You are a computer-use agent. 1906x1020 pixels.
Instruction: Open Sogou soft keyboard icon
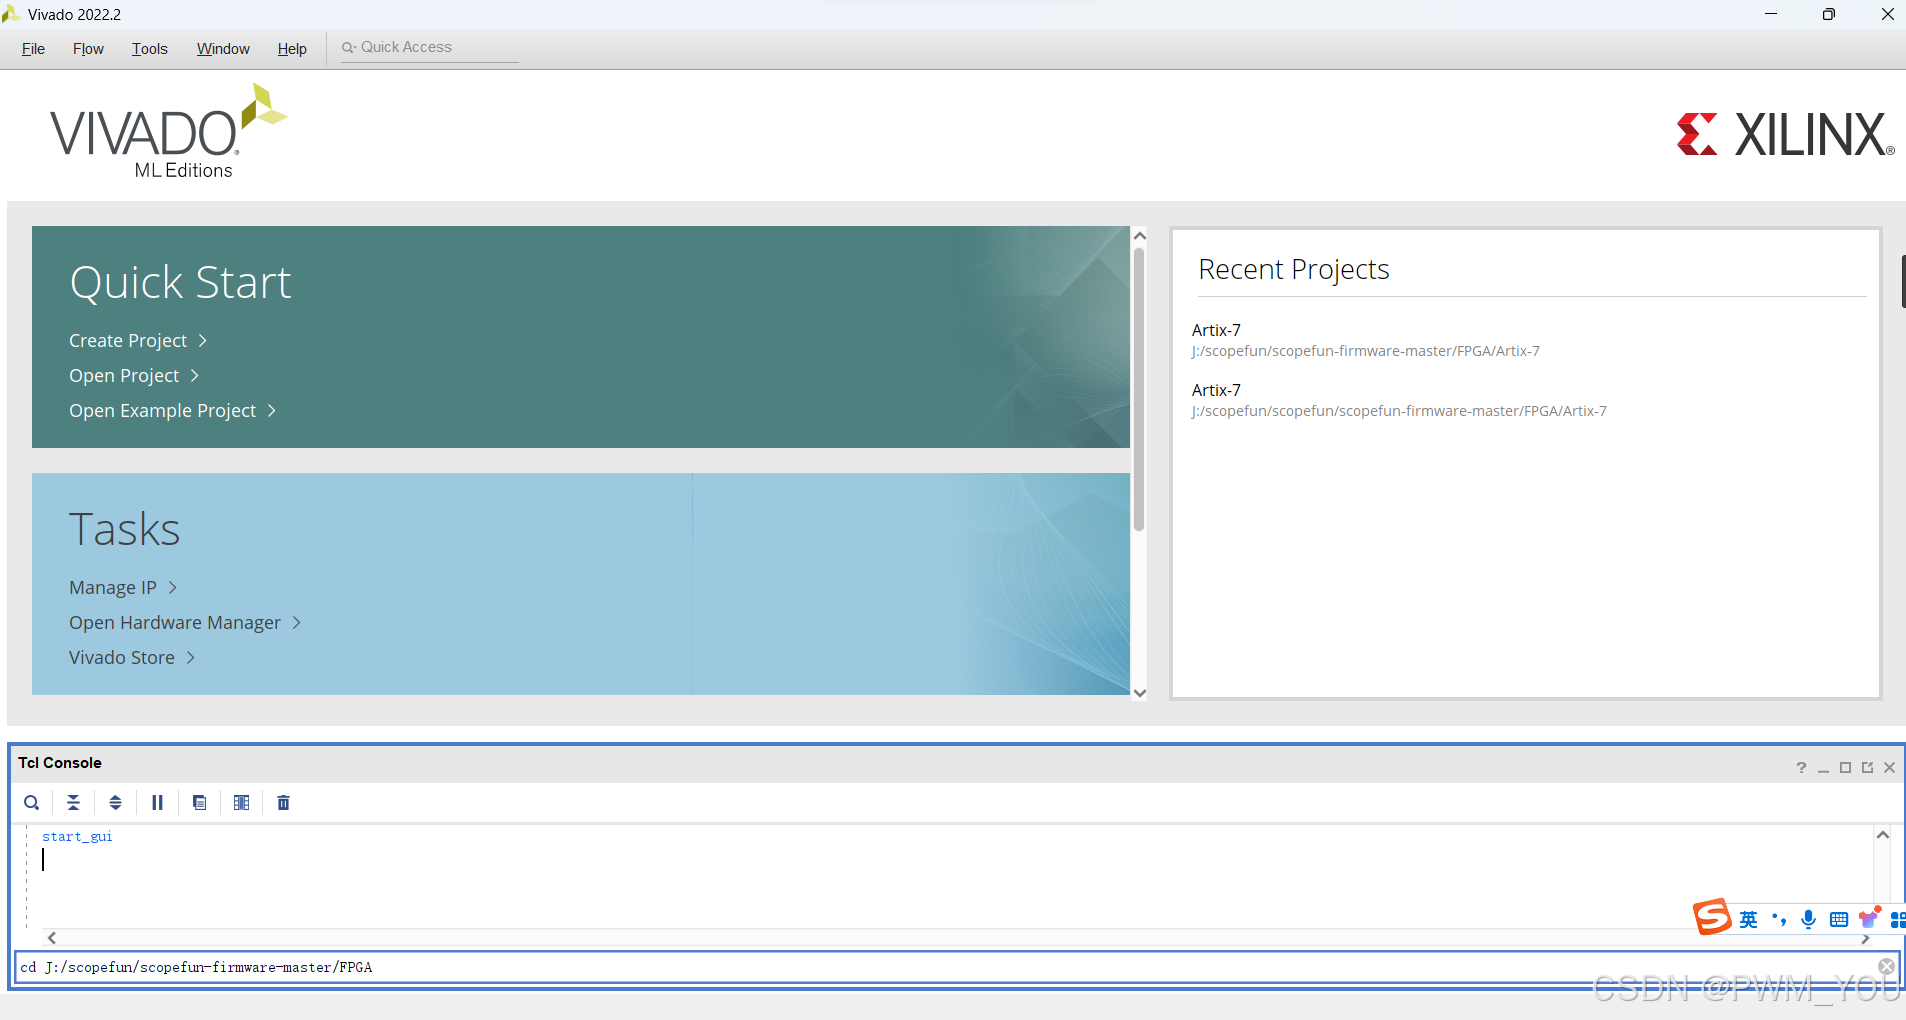[1839, 920]
